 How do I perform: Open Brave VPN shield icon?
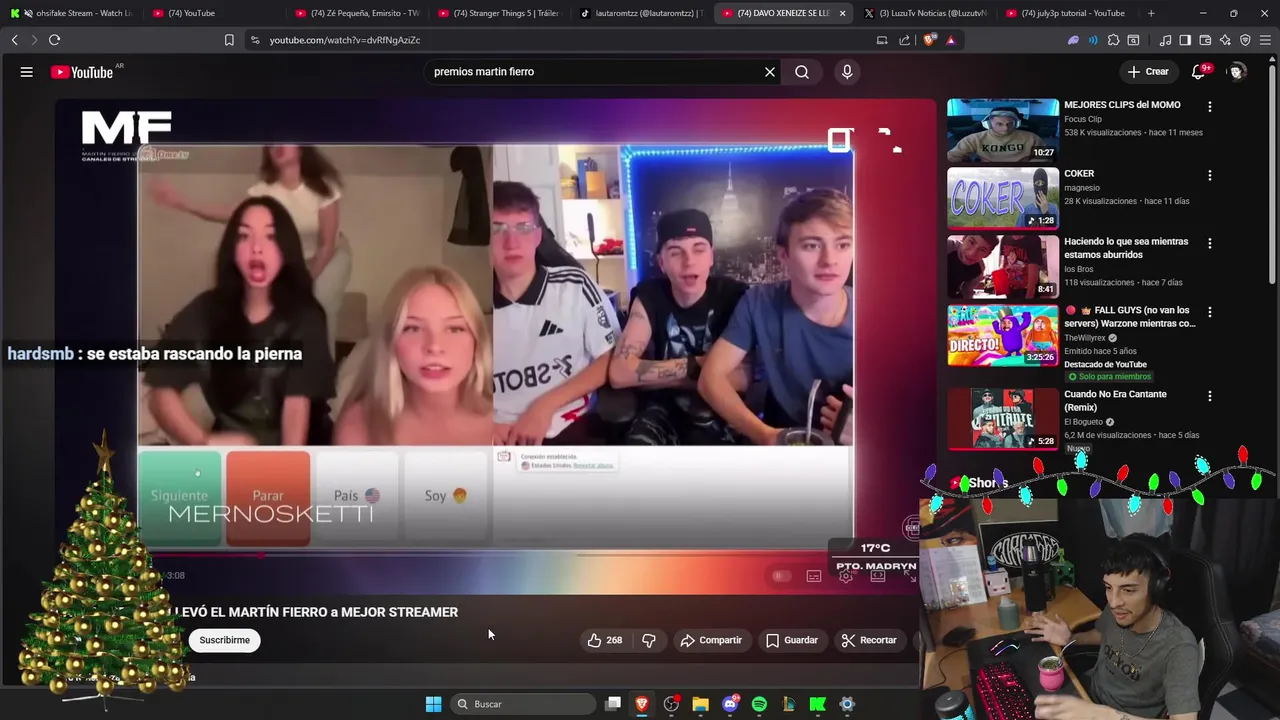1245,40
